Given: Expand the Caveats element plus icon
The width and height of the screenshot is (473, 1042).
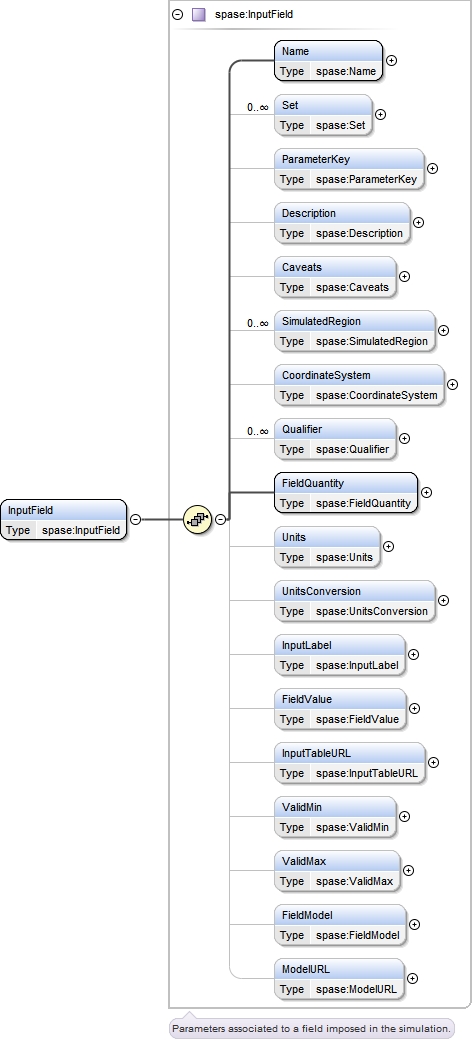Looking at the screenshot, I should (x=404, y=276).
